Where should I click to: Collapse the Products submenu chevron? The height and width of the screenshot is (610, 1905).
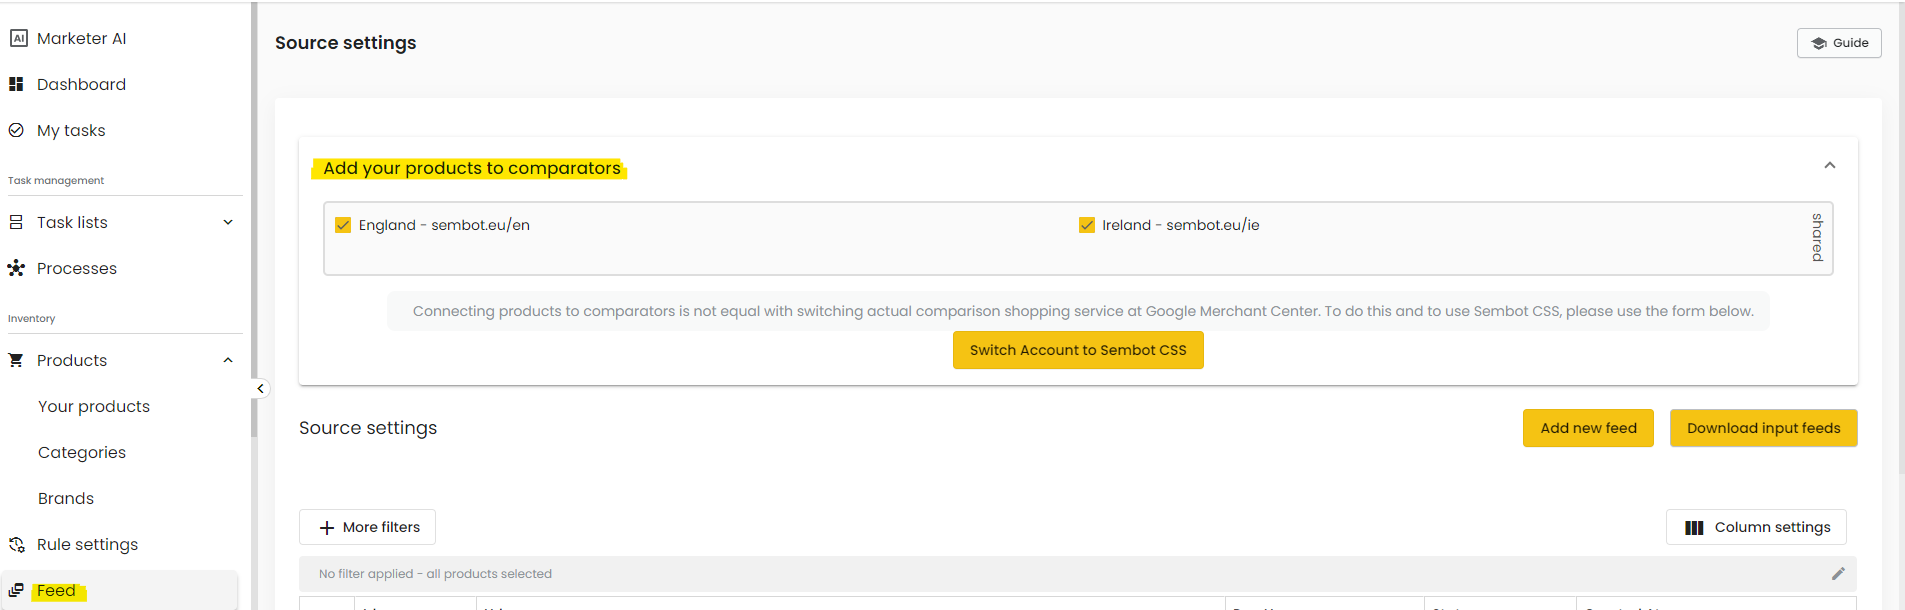[228, 360]
